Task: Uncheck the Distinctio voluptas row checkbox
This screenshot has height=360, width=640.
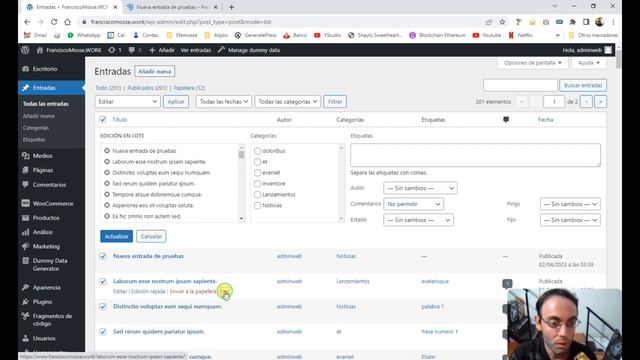Action: pyautogui.click(x=102, y=307)
